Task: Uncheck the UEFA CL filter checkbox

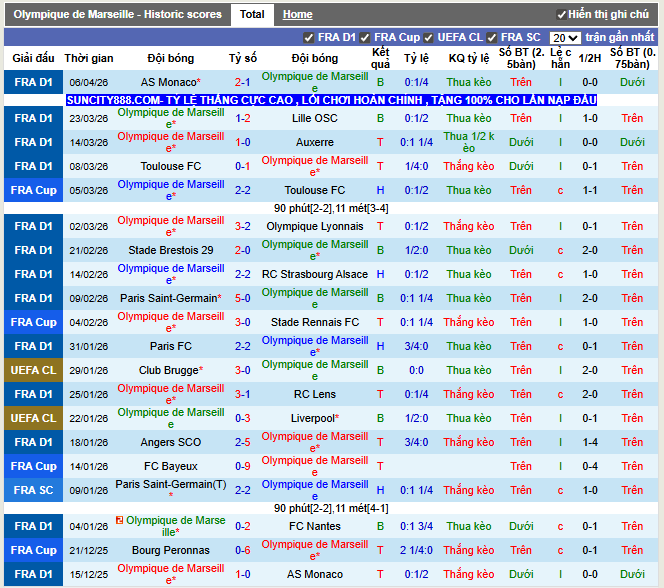Action: [428, 37]
